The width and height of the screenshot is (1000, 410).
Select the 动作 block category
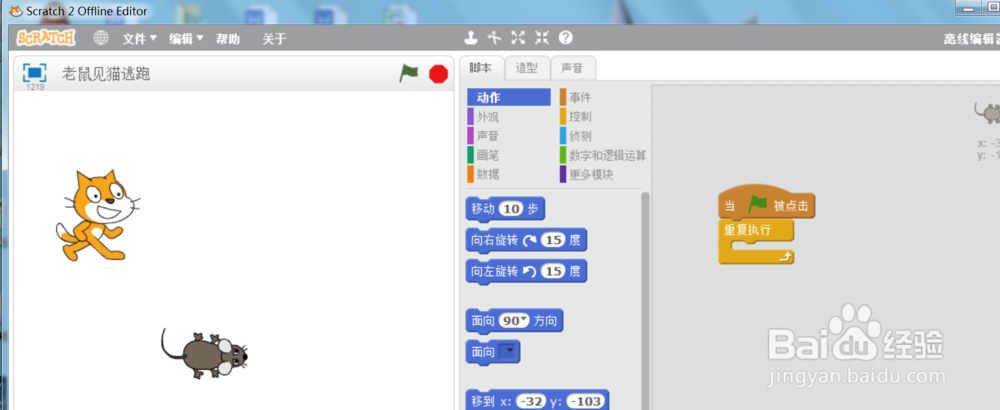coord(509,98)
